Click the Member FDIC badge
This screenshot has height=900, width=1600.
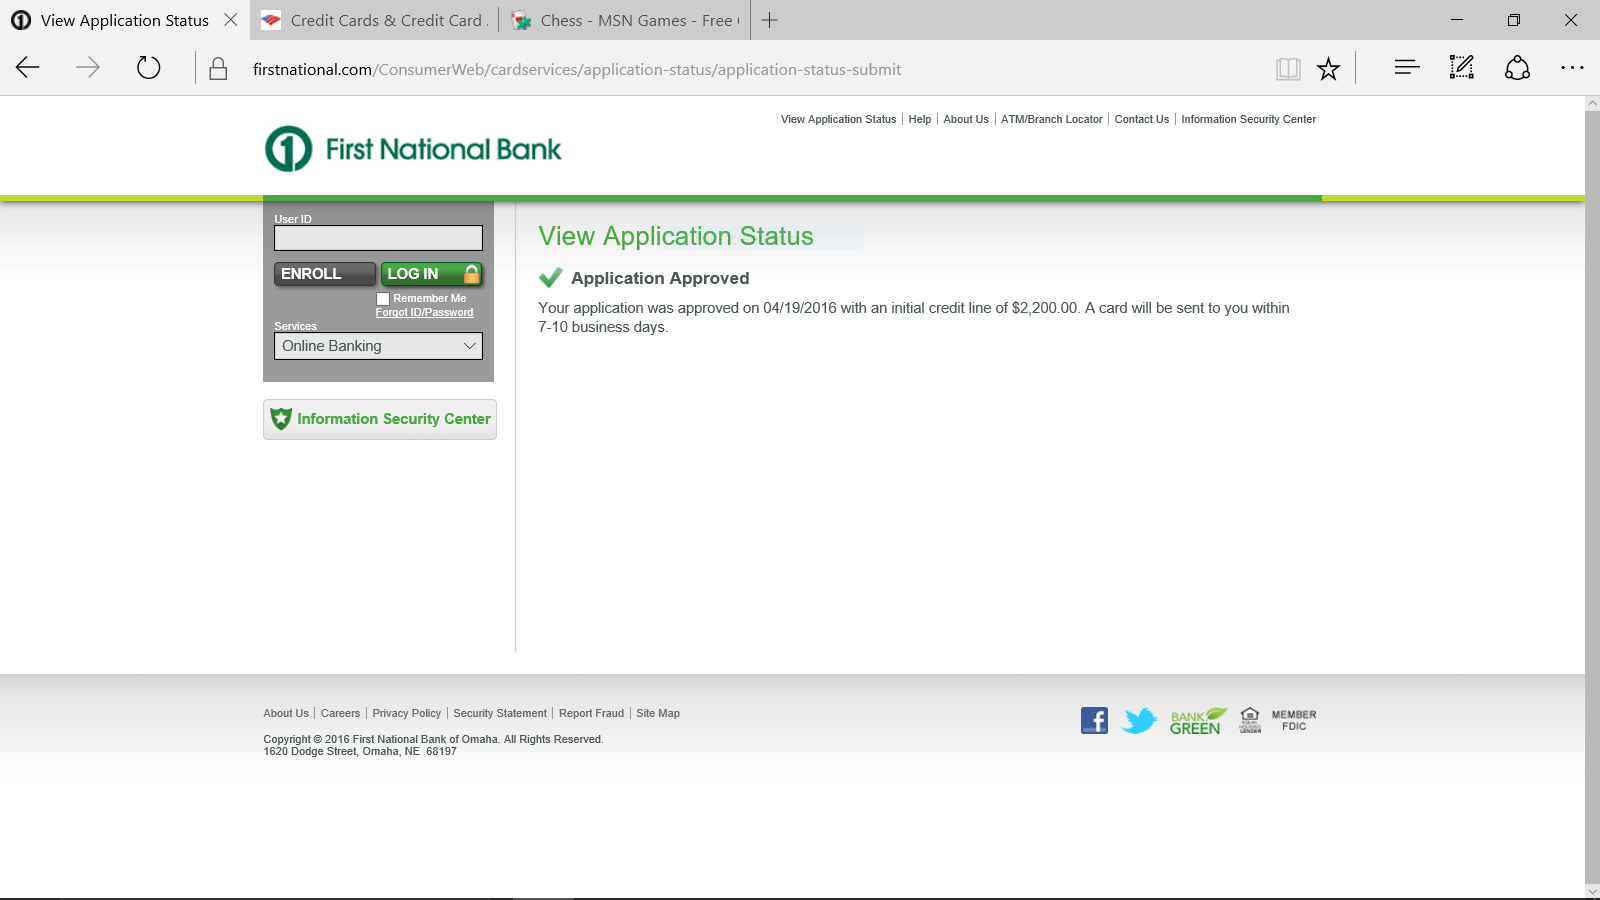tap(1294, 720)
